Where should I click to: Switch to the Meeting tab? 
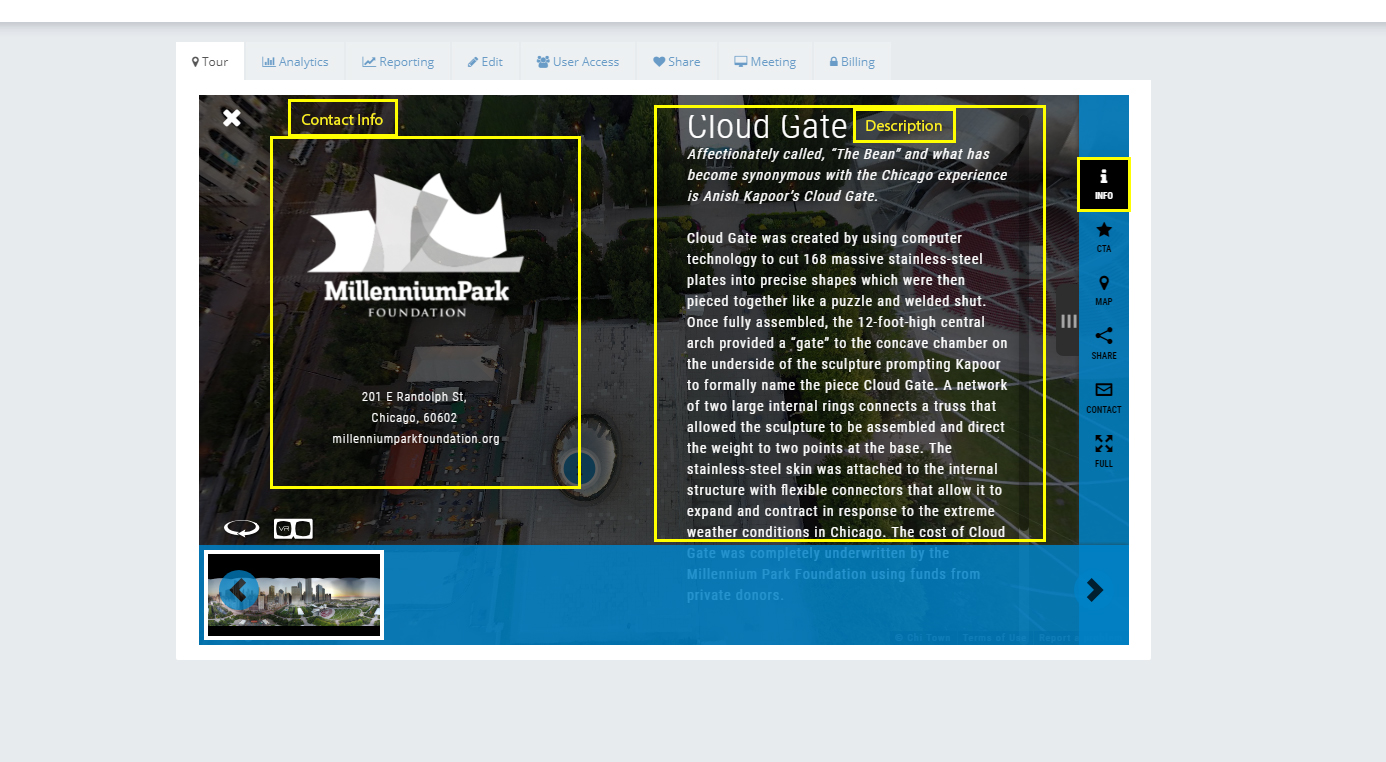pos(765,61)
